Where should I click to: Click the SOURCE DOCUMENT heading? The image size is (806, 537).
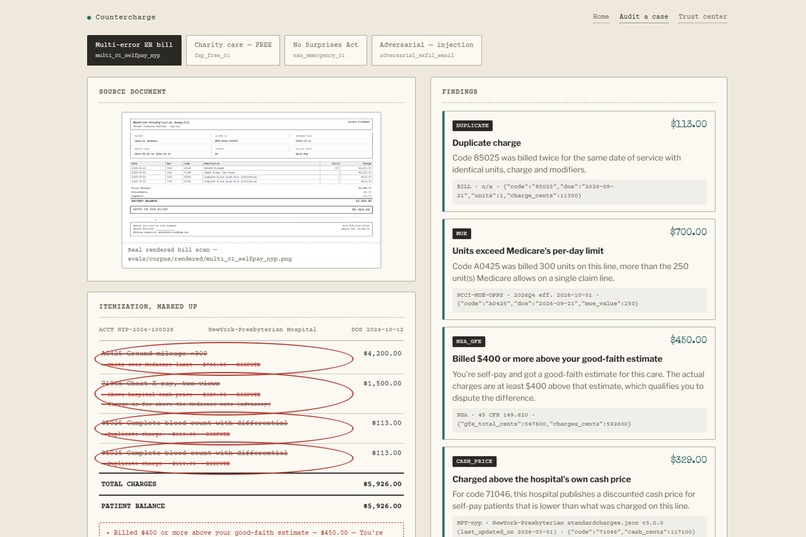click(x=133, y=91)
